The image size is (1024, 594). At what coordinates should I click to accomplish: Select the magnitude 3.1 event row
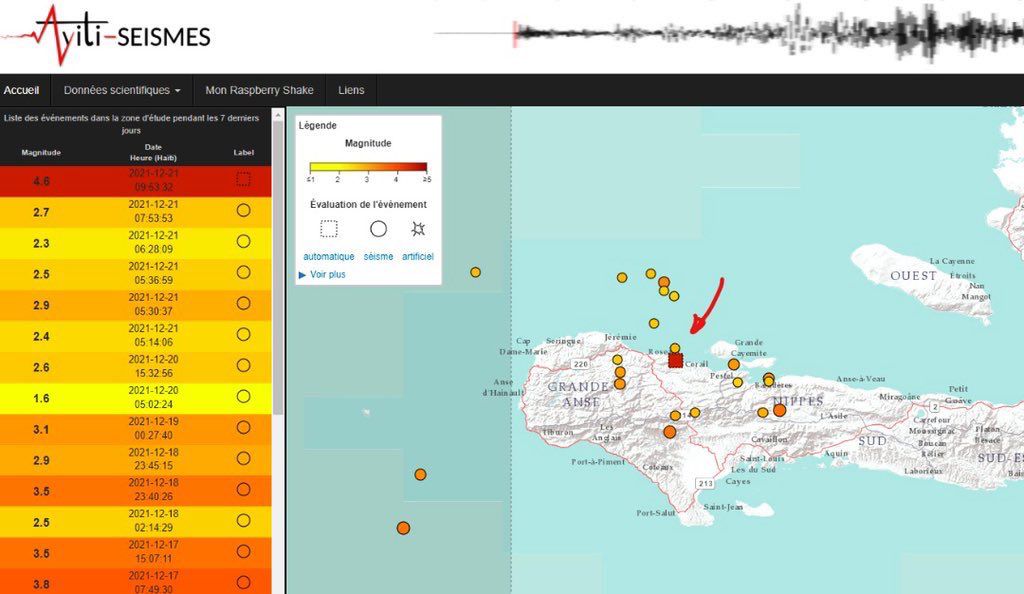[135, 429]
